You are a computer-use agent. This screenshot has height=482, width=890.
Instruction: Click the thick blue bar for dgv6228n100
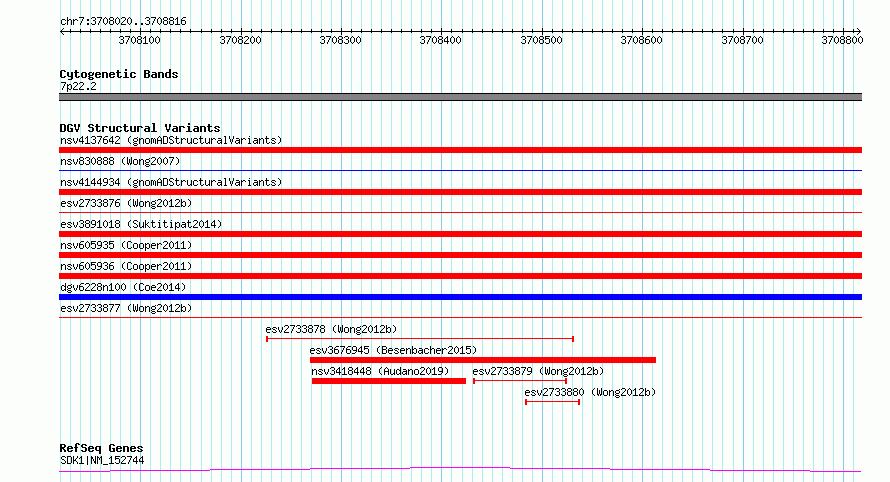pos(460,297)
